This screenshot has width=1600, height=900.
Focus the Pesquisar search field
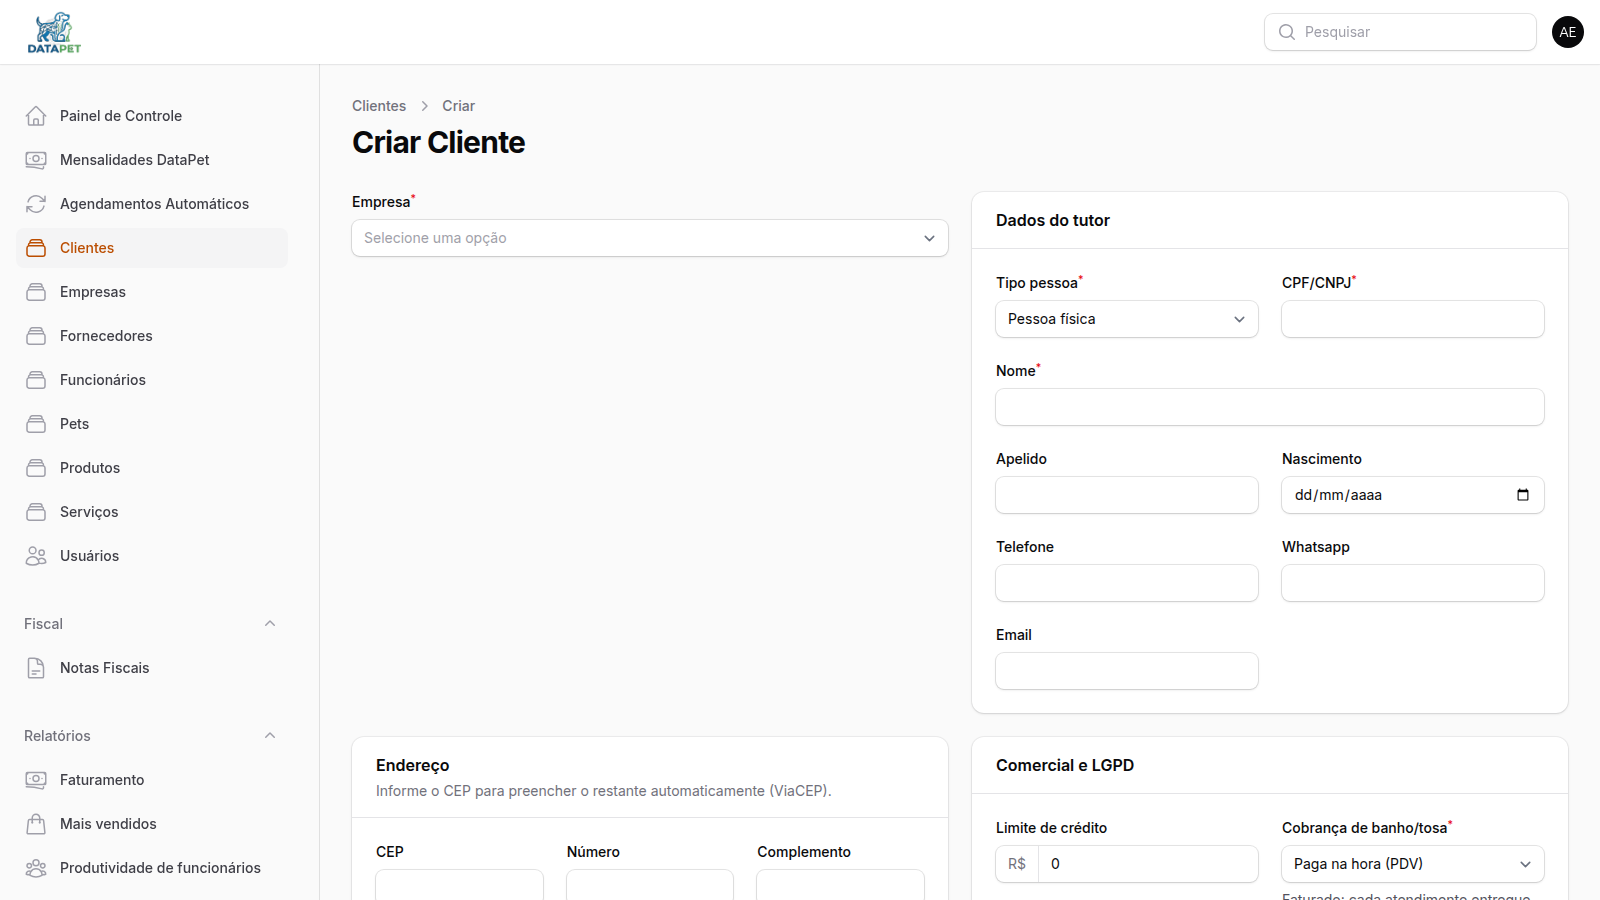pos(1400,32)
